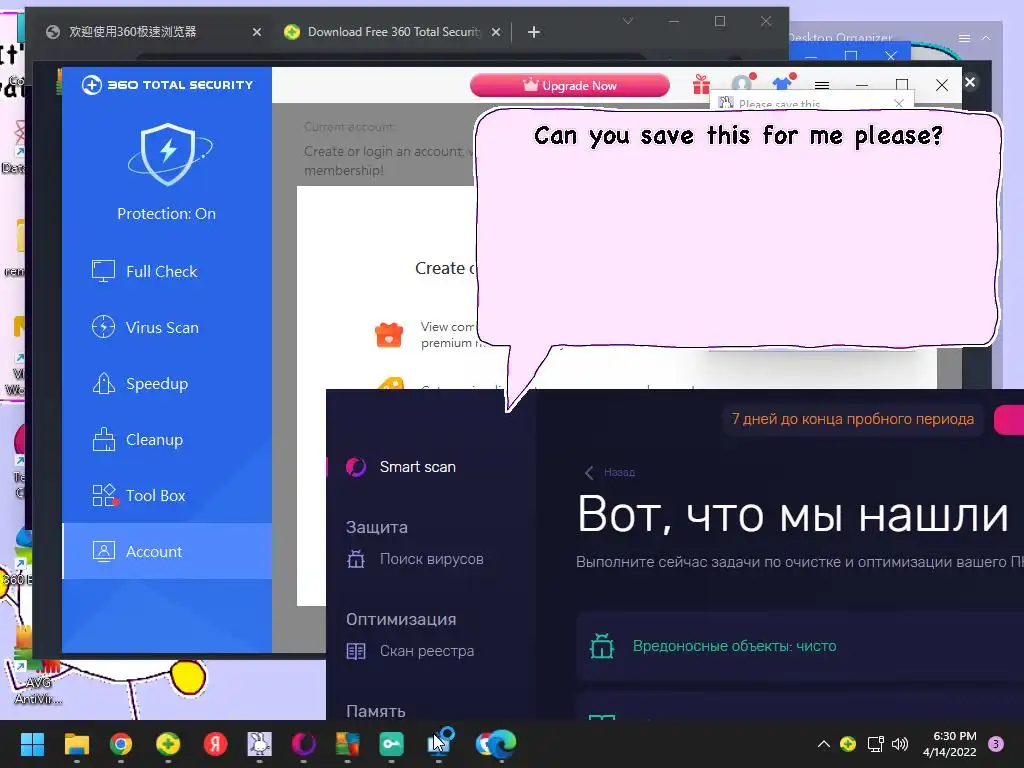Image resolution: width=1024 pixels, height=768 pixels.
Task: Open the green key app on the taskbar
Action: click(391, 744)
